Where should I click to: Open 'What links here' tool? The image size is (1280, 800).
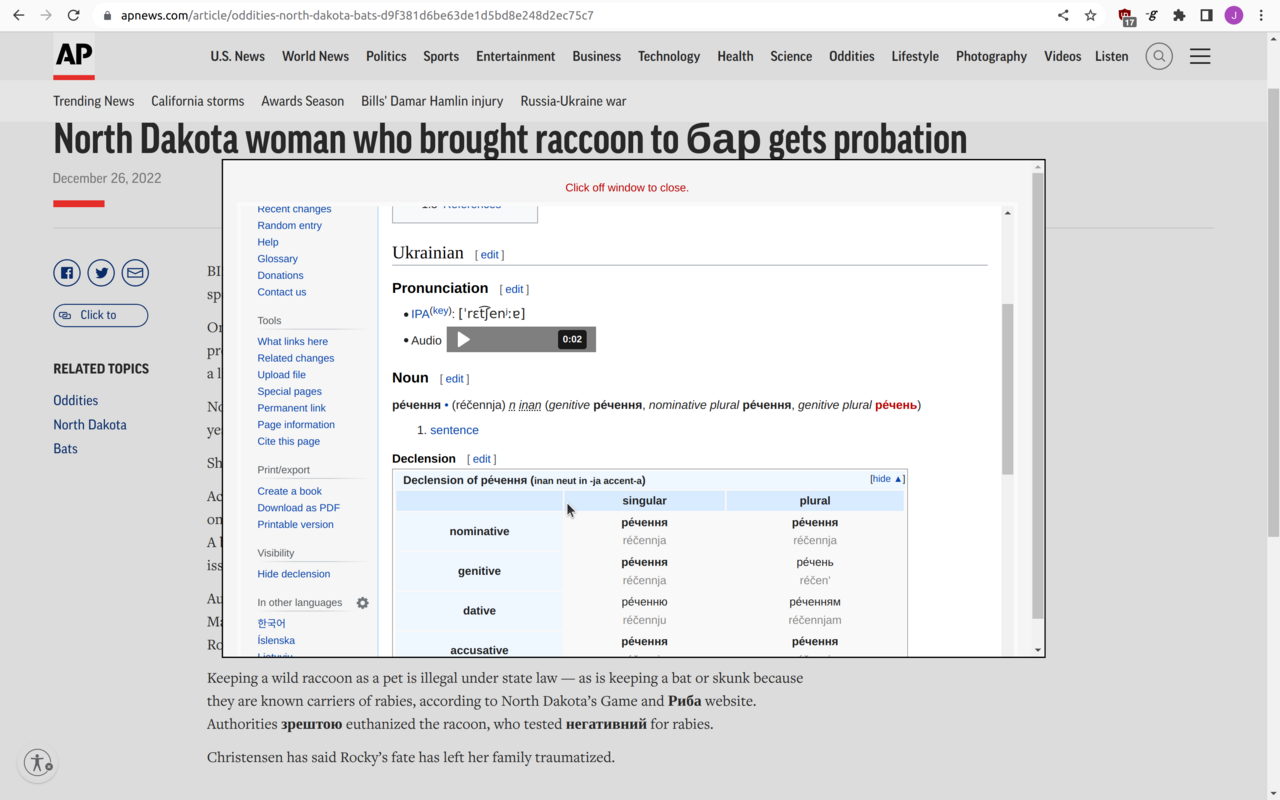pyautogui.click(x=292, y=342)
